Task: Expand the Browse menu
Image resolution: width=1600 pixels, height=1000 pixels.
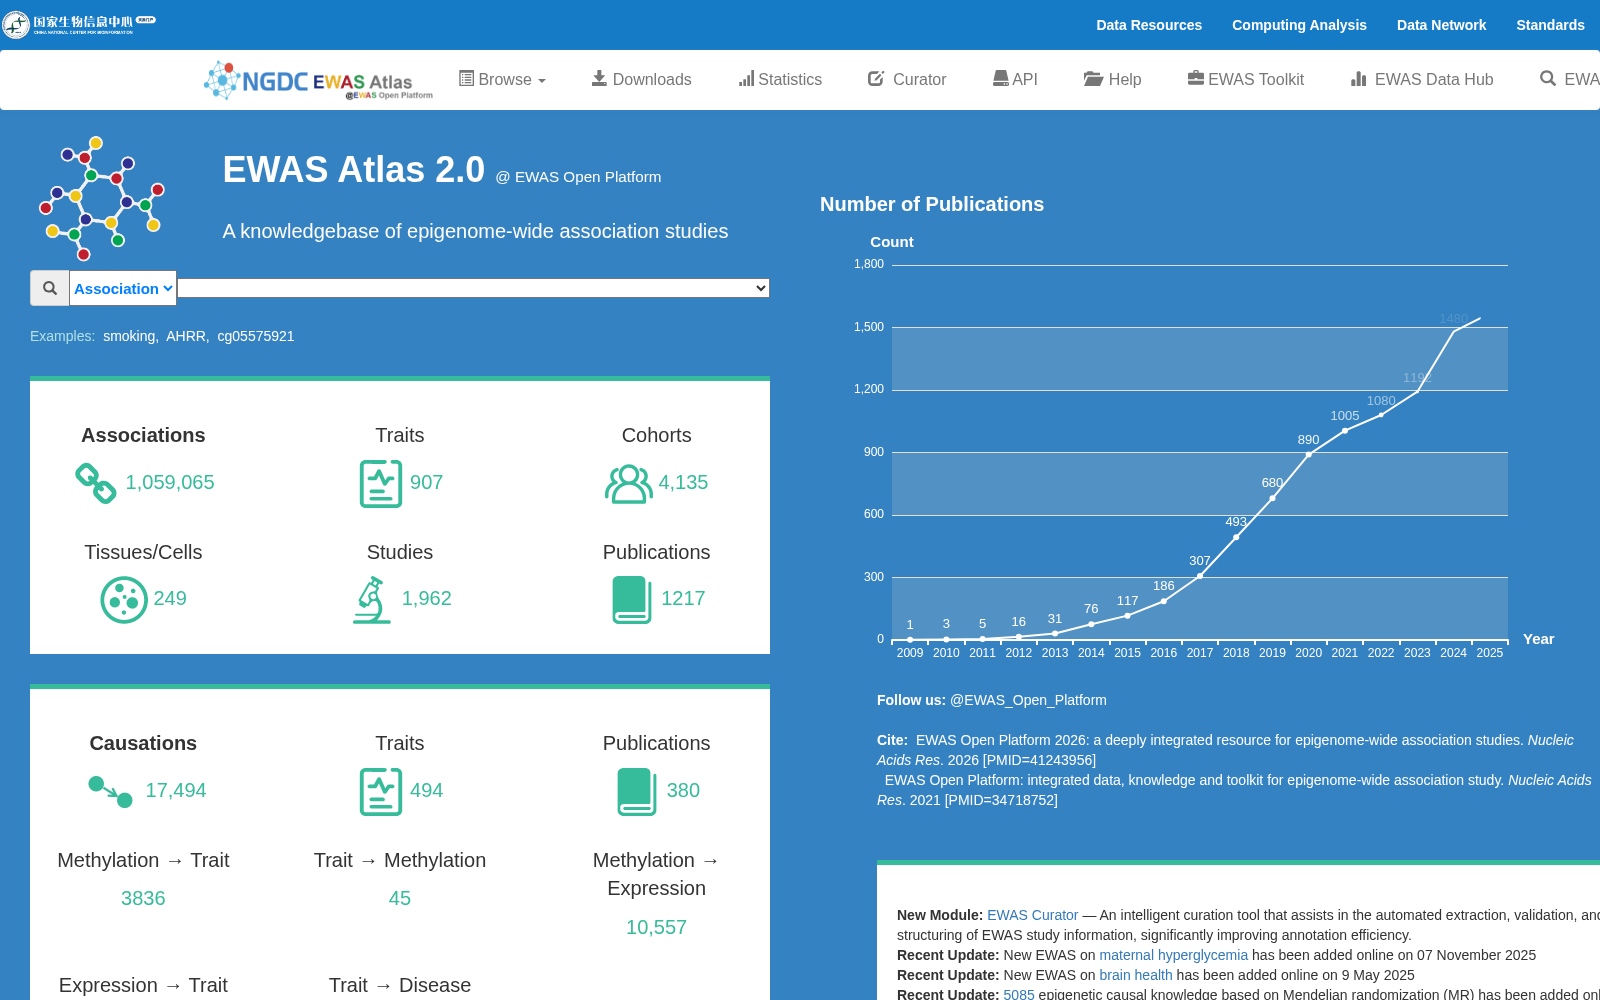Action: tap(502, 79)
